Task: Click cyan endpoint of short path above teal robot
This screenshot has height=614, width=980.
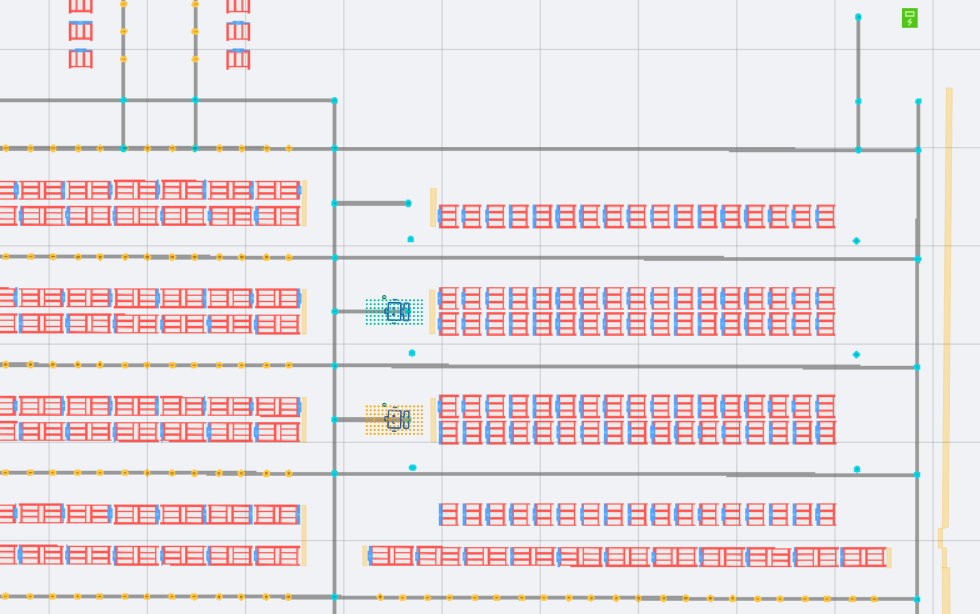Action: point(408,203)
